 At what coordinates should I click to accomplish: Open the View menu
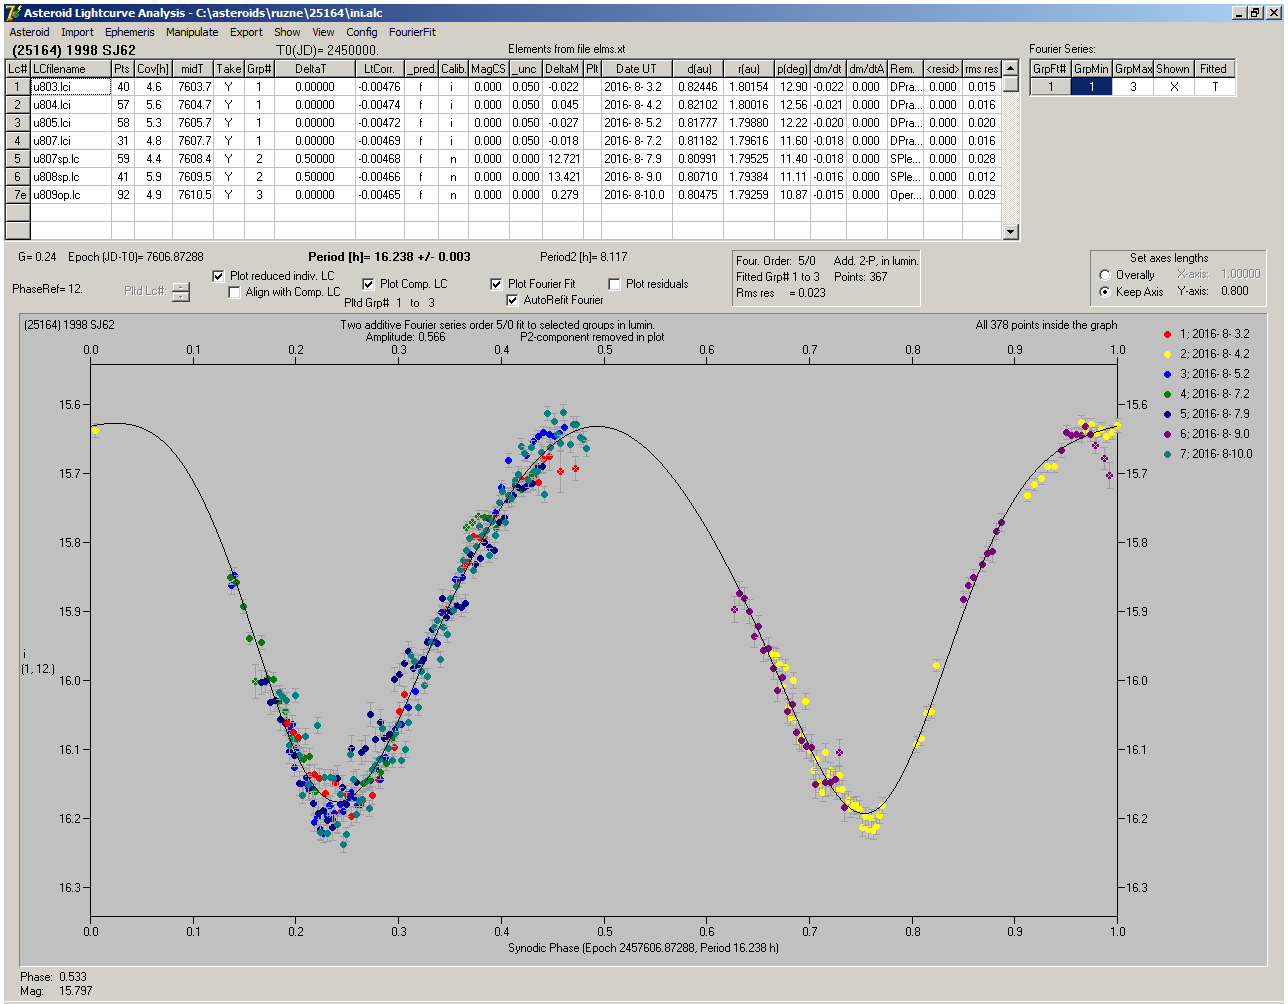click(x=323, y=32)
